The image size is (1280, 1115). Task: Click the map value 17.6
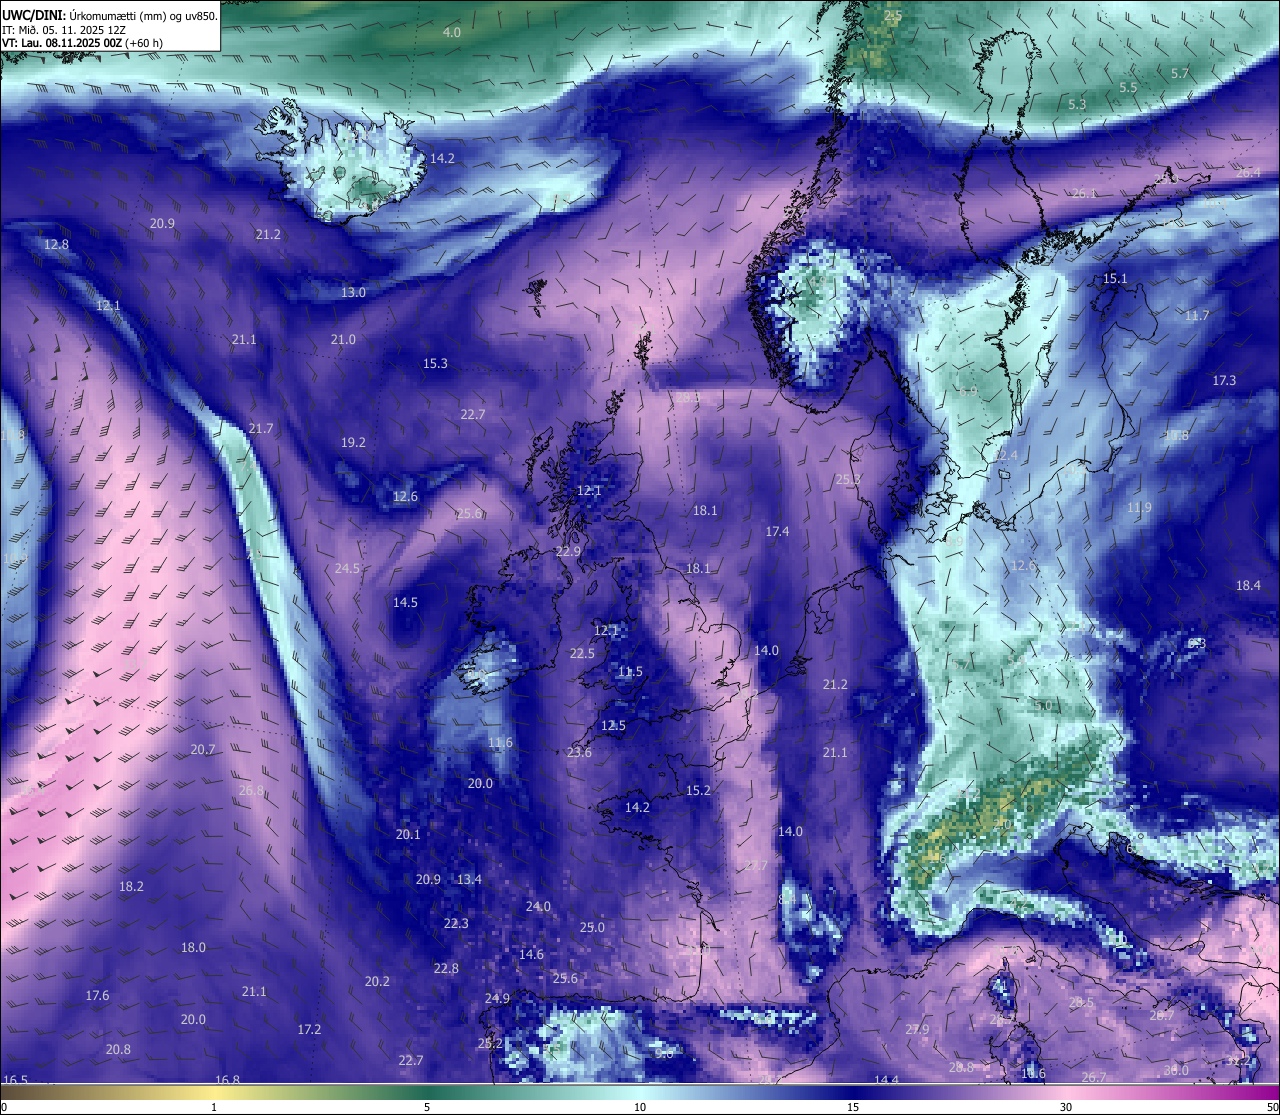(x=97, y=996)
